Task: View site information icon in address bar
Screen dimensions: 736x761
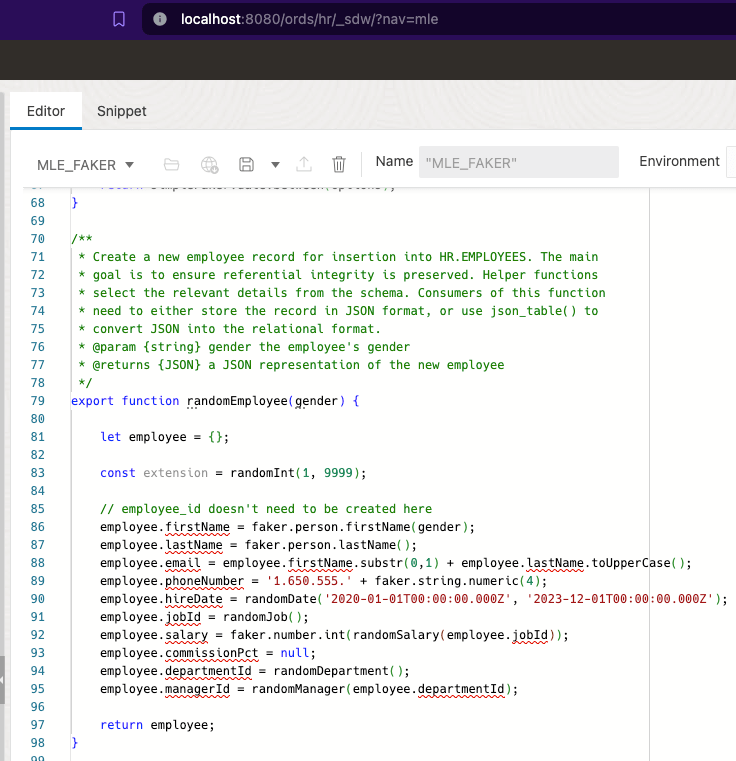Action: pos(160,19)
